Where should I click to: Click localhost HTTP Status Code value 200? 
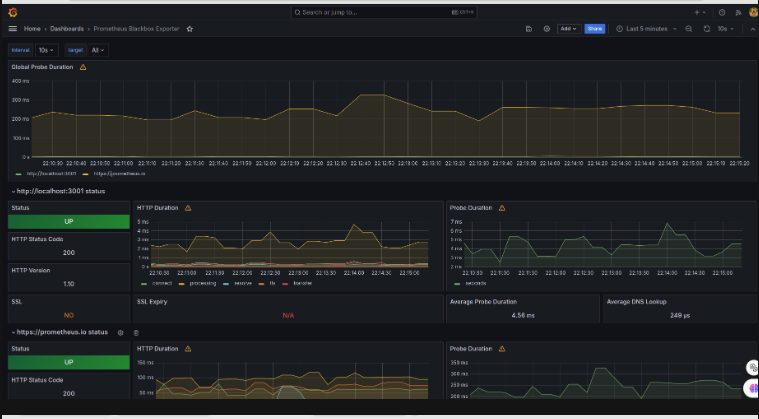69,253
